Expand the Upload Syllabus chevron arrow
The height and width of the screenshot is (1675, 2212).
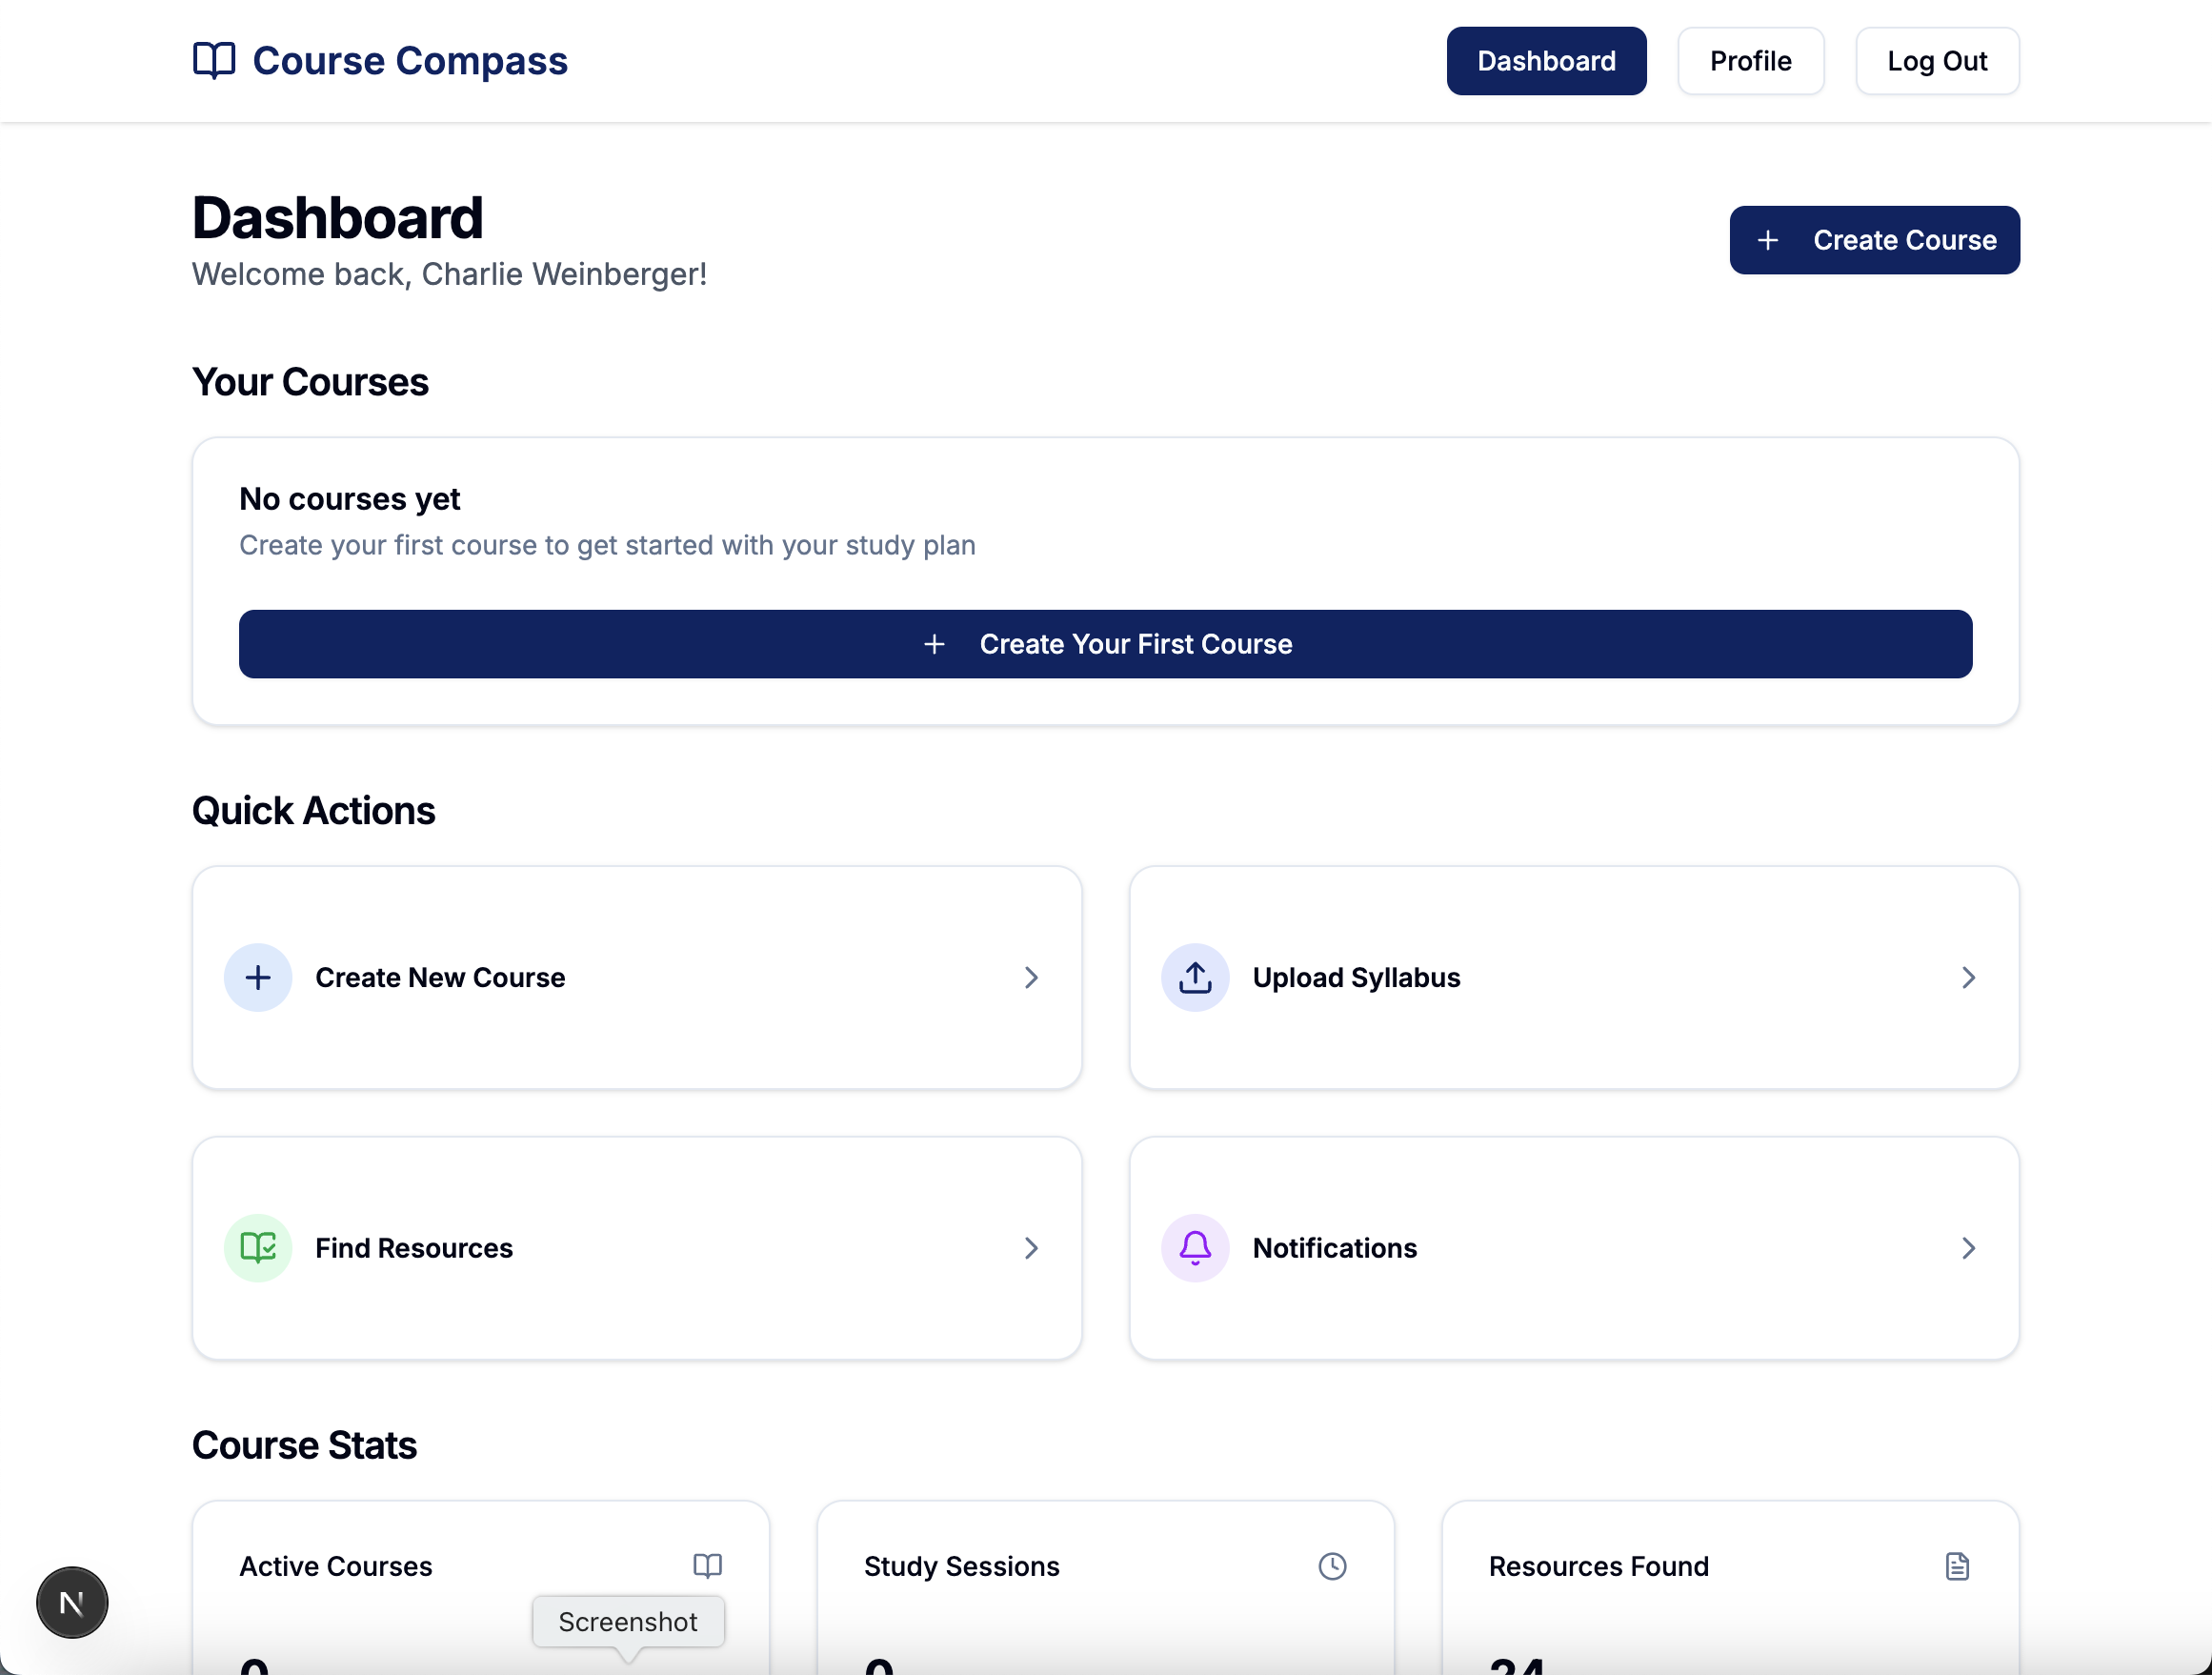(1968, 977)
